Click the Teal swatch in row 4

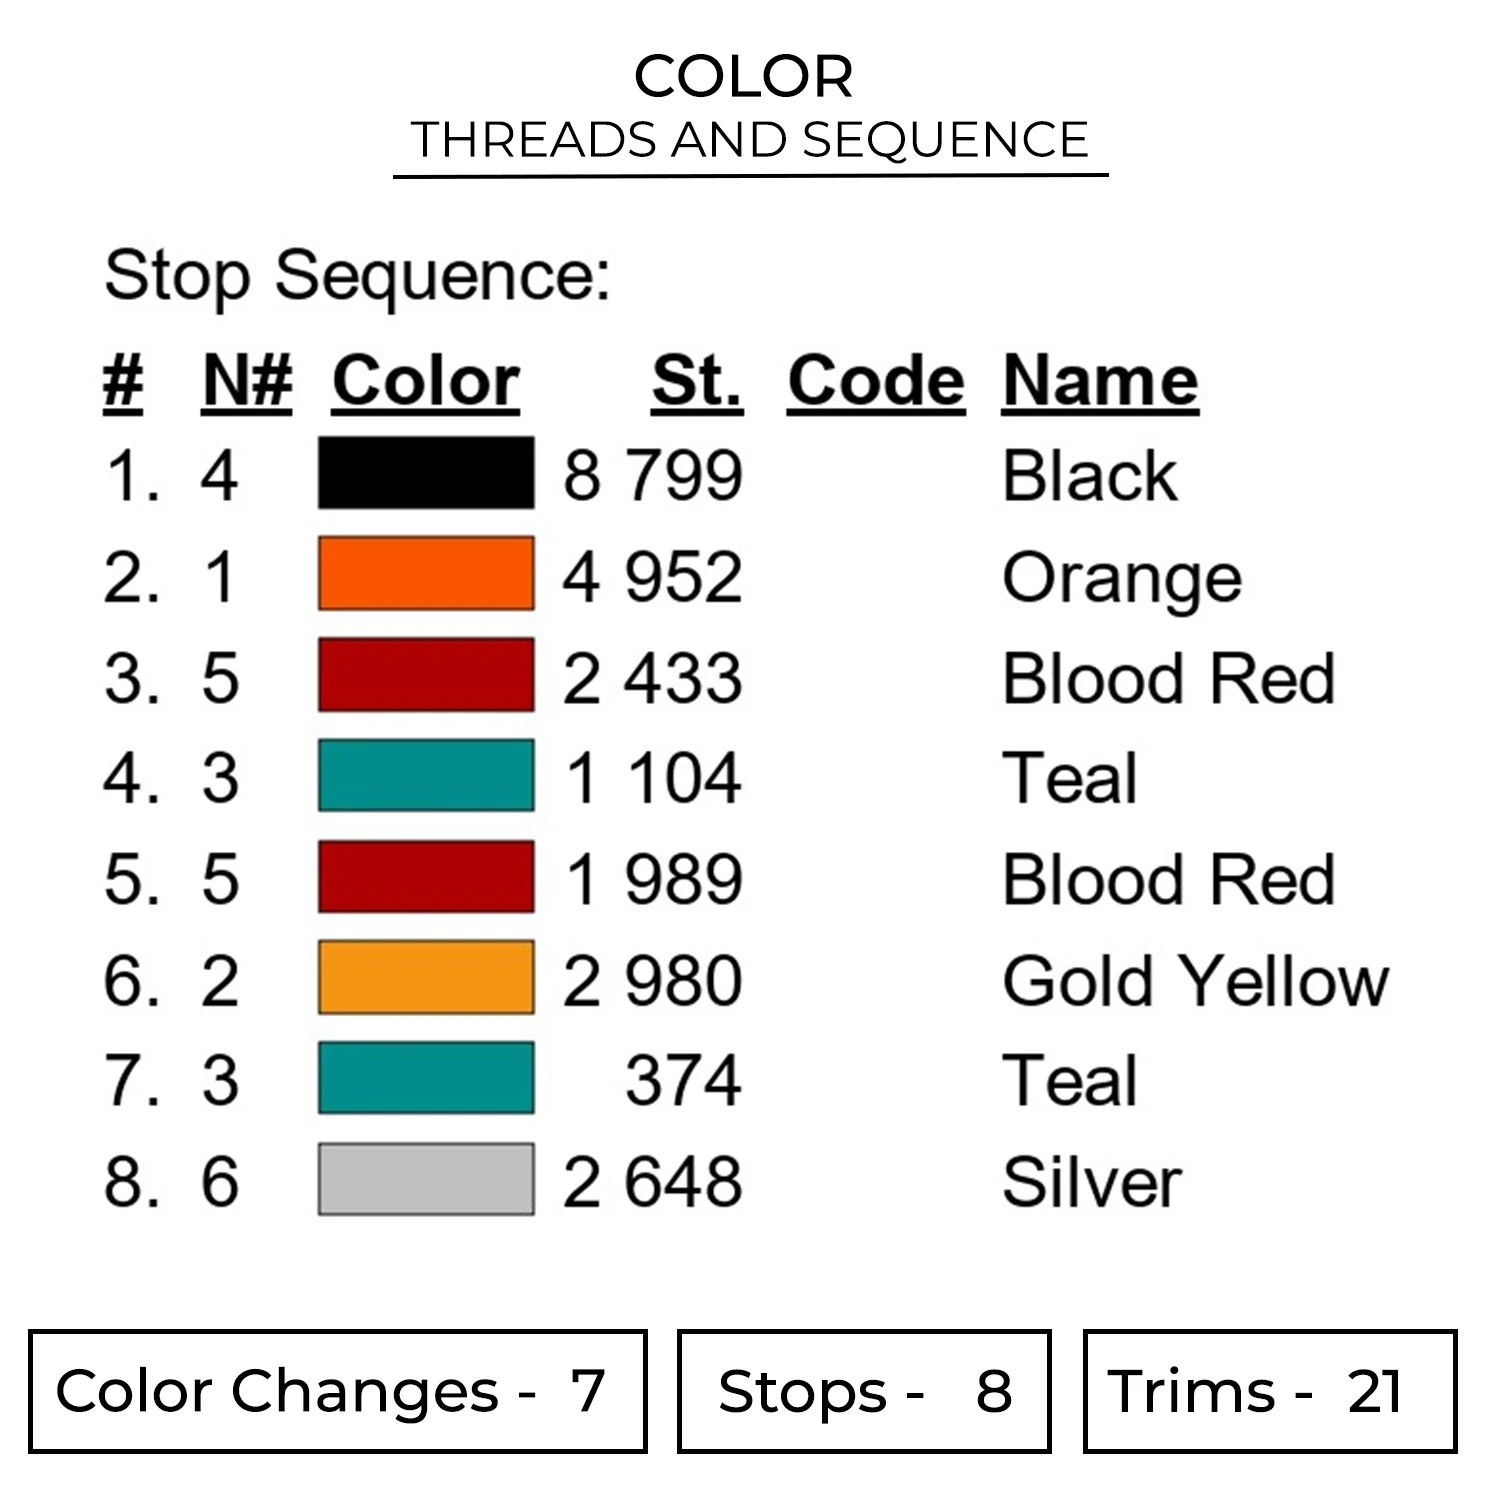pyautogui.click(x=426, y=776)
